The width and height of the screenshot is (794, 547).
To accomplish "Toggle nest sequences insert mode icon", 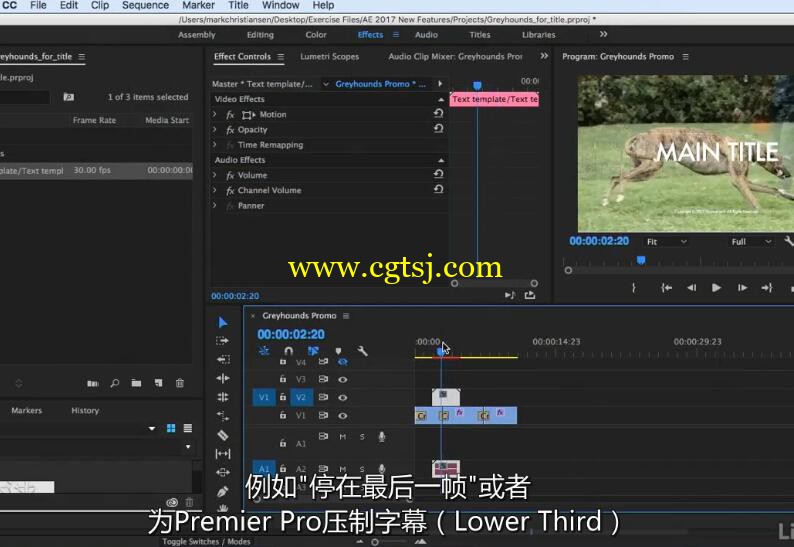I will 264,351.
